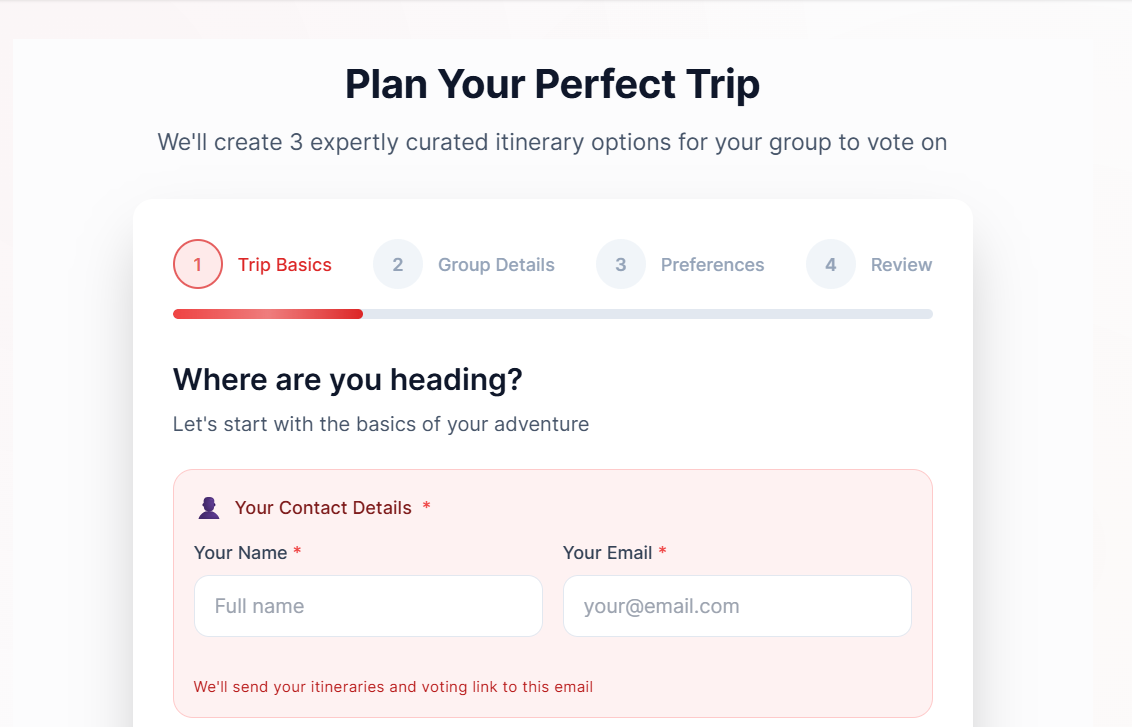1132x727 pixels.
Task: Focus the Full name input field
Action: click(x=368, y=606)
